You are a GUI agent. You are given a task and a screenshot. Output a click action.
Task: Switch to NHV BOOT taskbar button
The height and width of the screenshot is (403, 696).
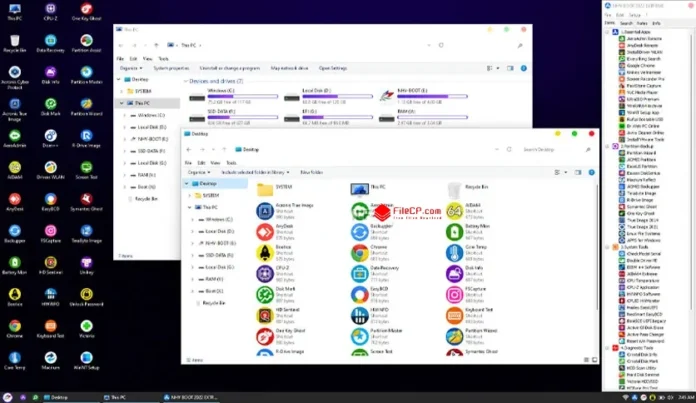click(190, 397)
